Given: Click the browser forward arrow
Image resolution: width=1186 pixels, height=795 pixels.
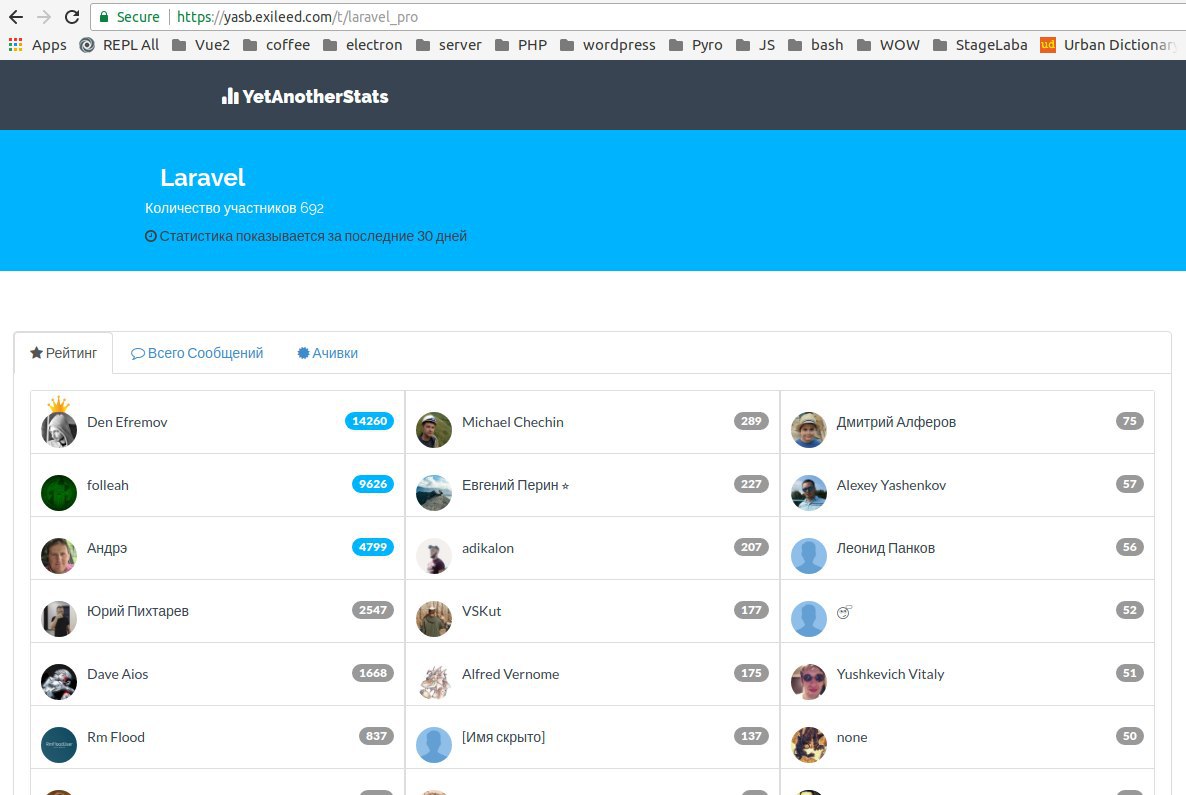Looking at the screenshot, I should tap(44, 17).
